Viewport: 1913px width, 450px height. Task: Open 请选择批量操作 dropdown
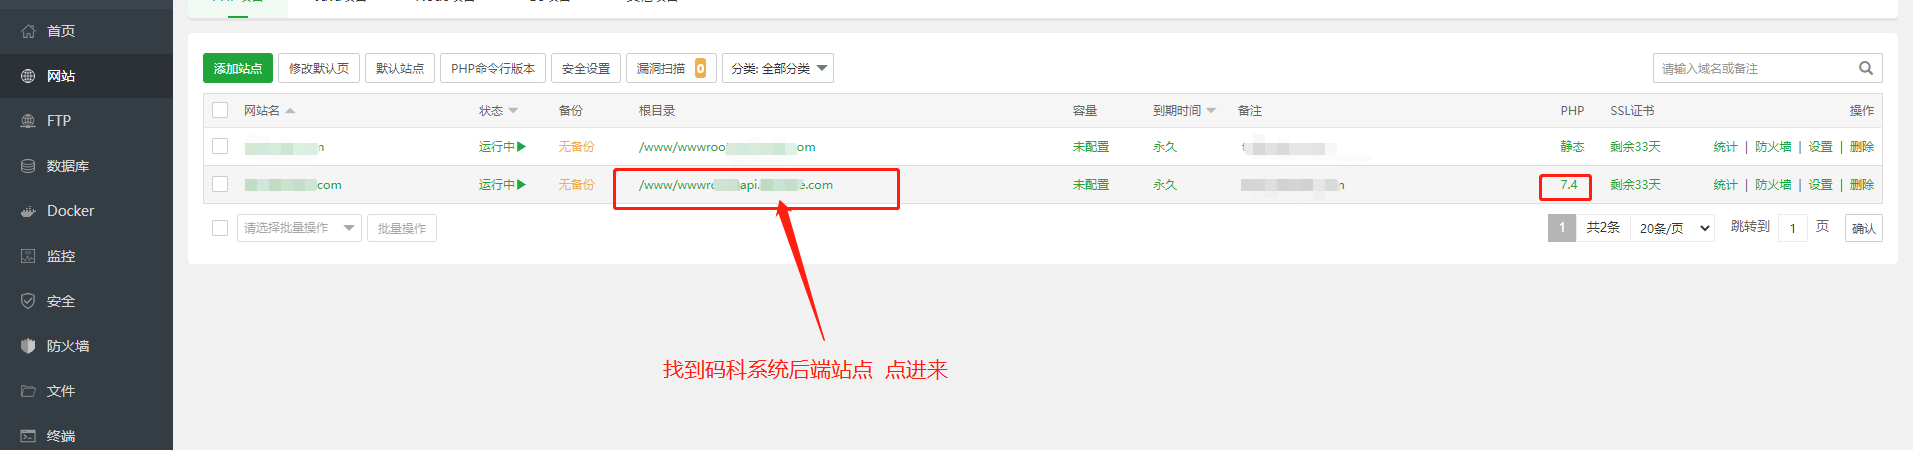click(299, 228)
